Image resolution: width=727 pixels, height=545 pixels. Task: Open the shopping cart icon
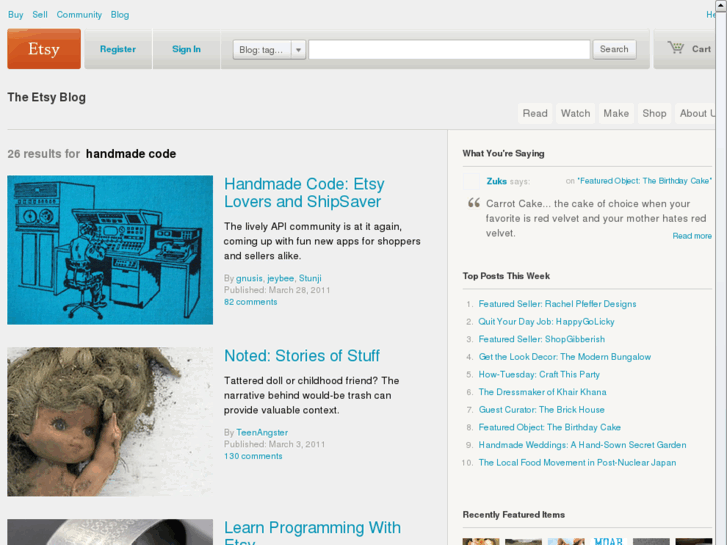(676, 47)
